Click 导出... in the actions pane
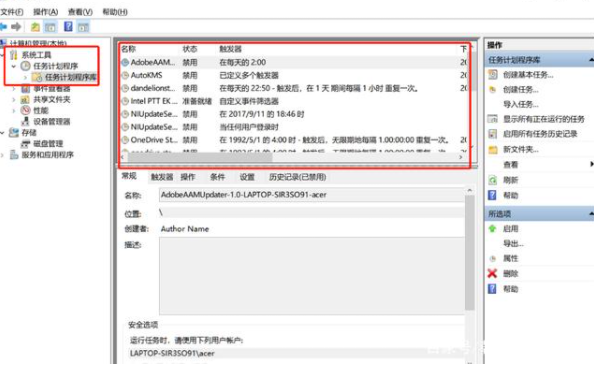Image resolution: width=594 pixels, height=374 pixels. coord(513,244)
